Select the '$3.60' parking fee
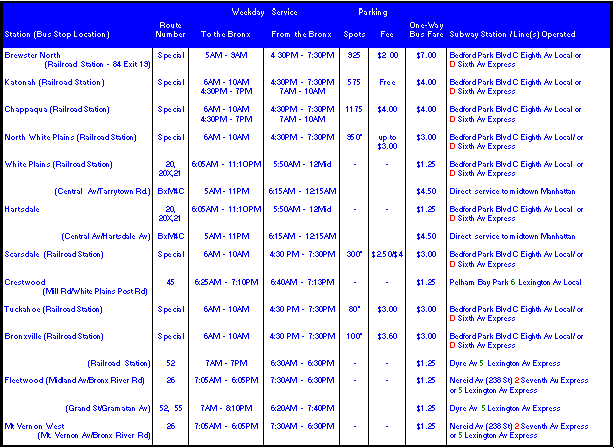Screen dimensions: 615x448 pyautogui.click(x=387, y=336)
